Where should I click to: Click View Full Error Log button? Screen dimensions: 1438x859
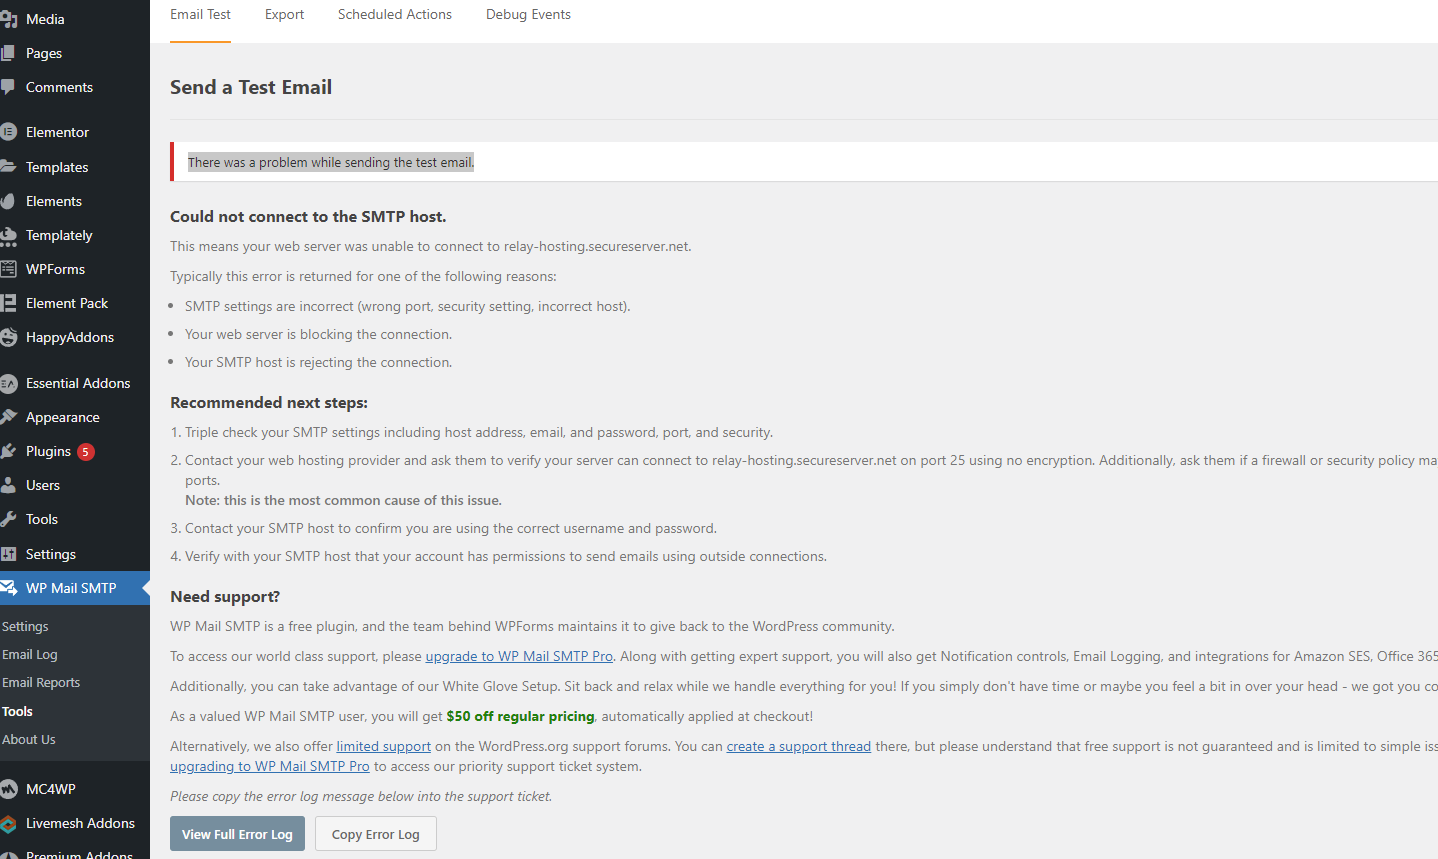(237, 834)
